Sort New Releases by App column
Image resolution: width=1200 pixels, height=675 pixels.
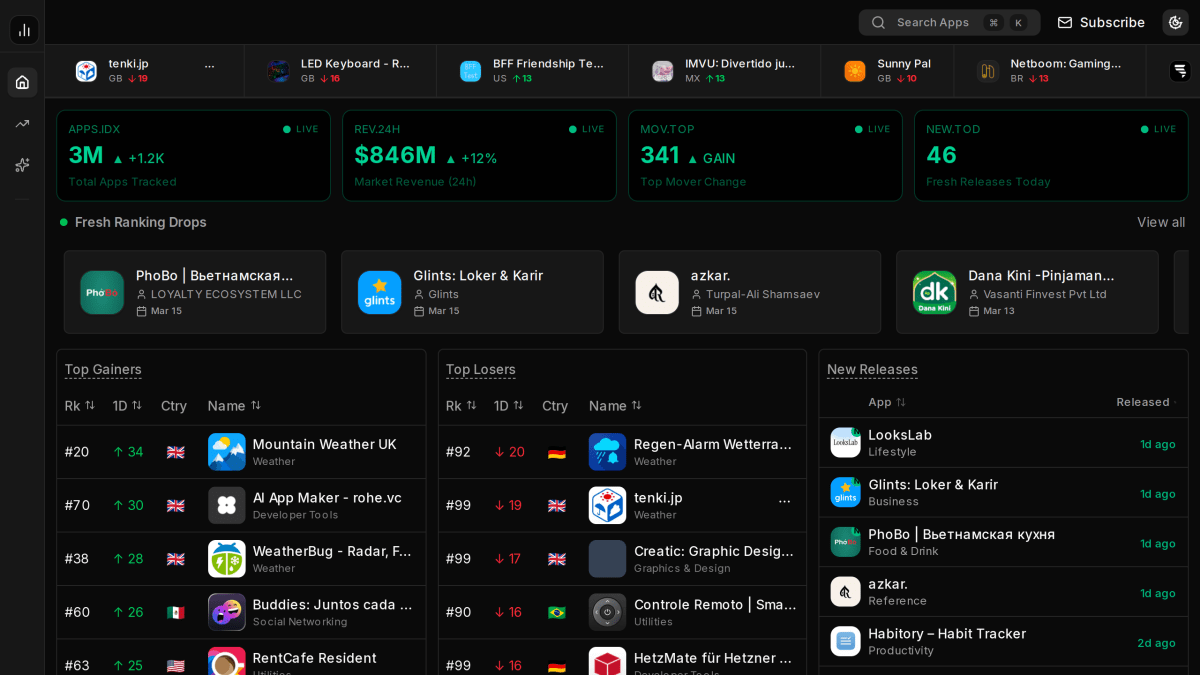pos(887,402)
